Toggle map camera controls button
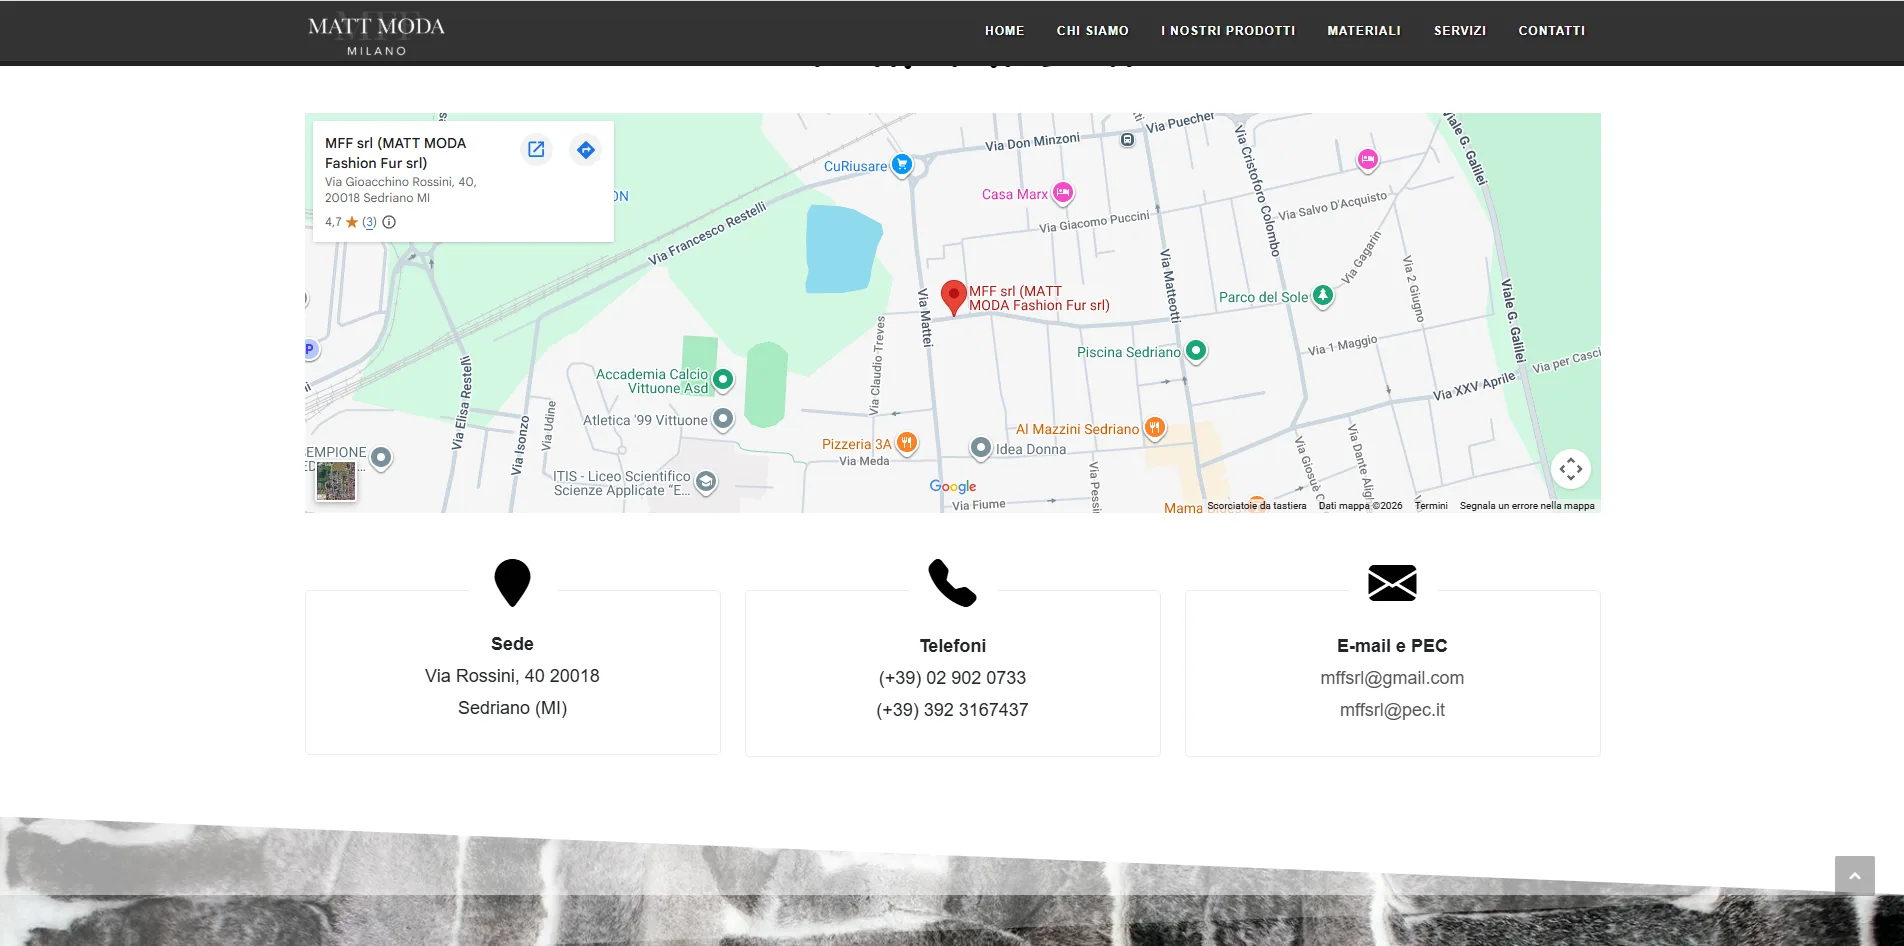The height and width of the screenshot is (946, 1904). [x=1571, y=468]
